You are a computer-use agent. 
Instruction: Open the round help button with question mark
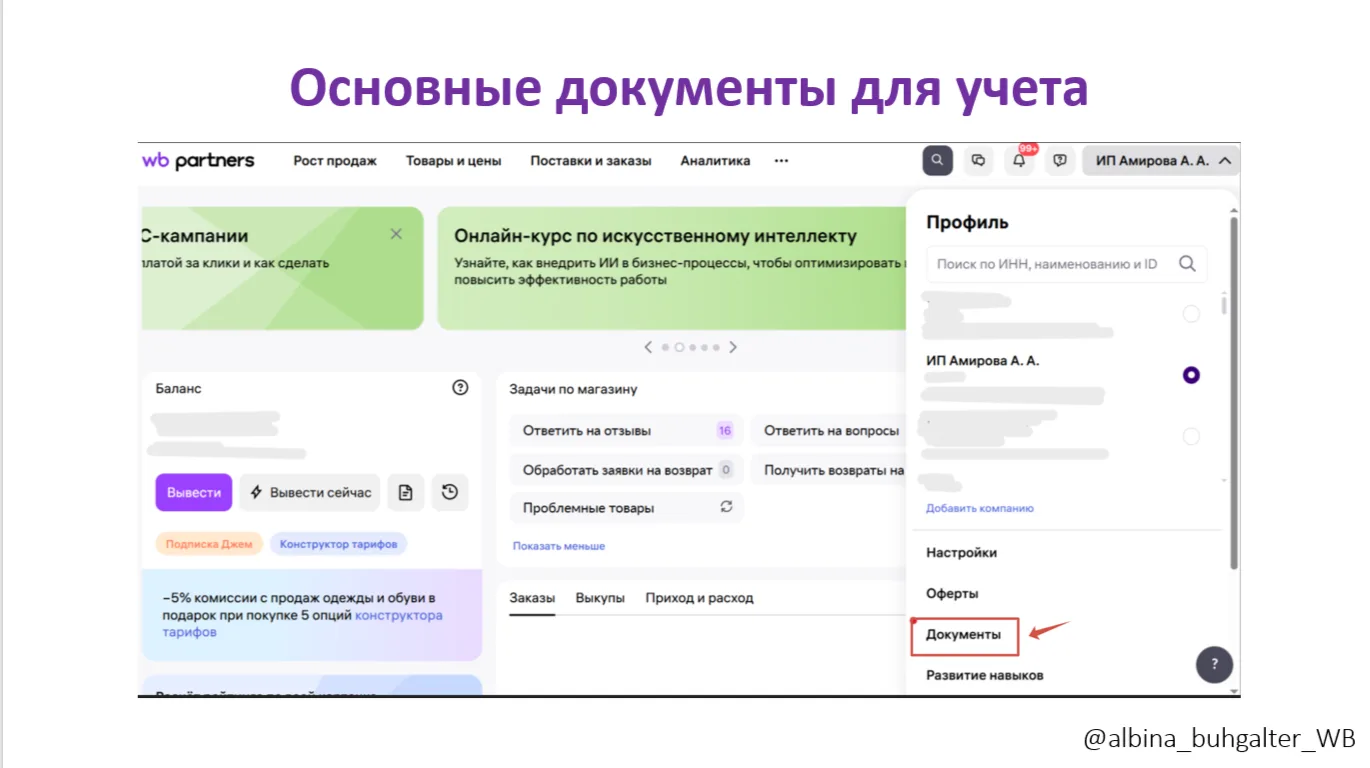tap(1214, 664)
